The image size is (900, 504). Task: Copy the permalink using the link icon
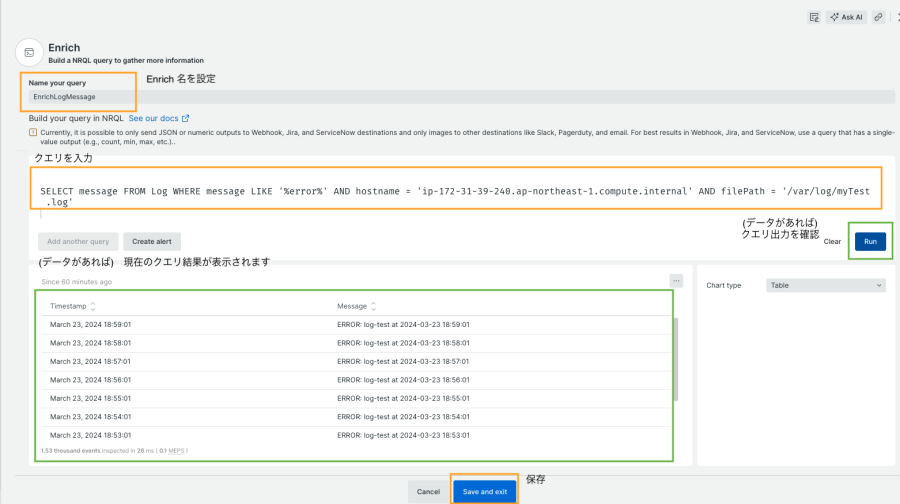coord(878,17)
